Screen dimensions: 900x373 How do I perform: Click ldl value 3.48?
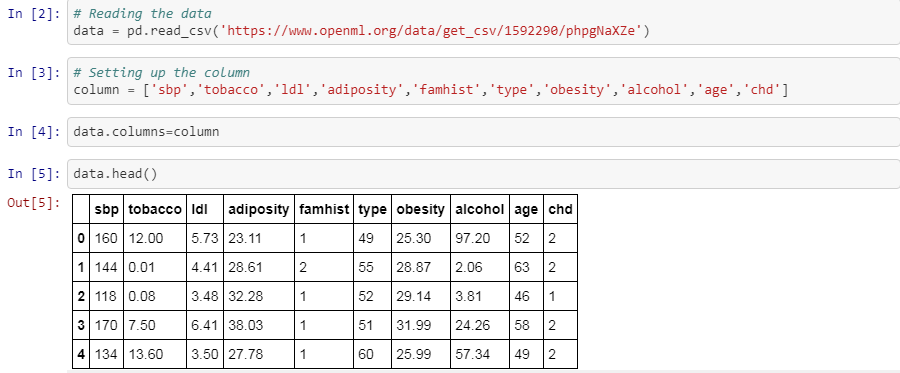pos(204,296)
